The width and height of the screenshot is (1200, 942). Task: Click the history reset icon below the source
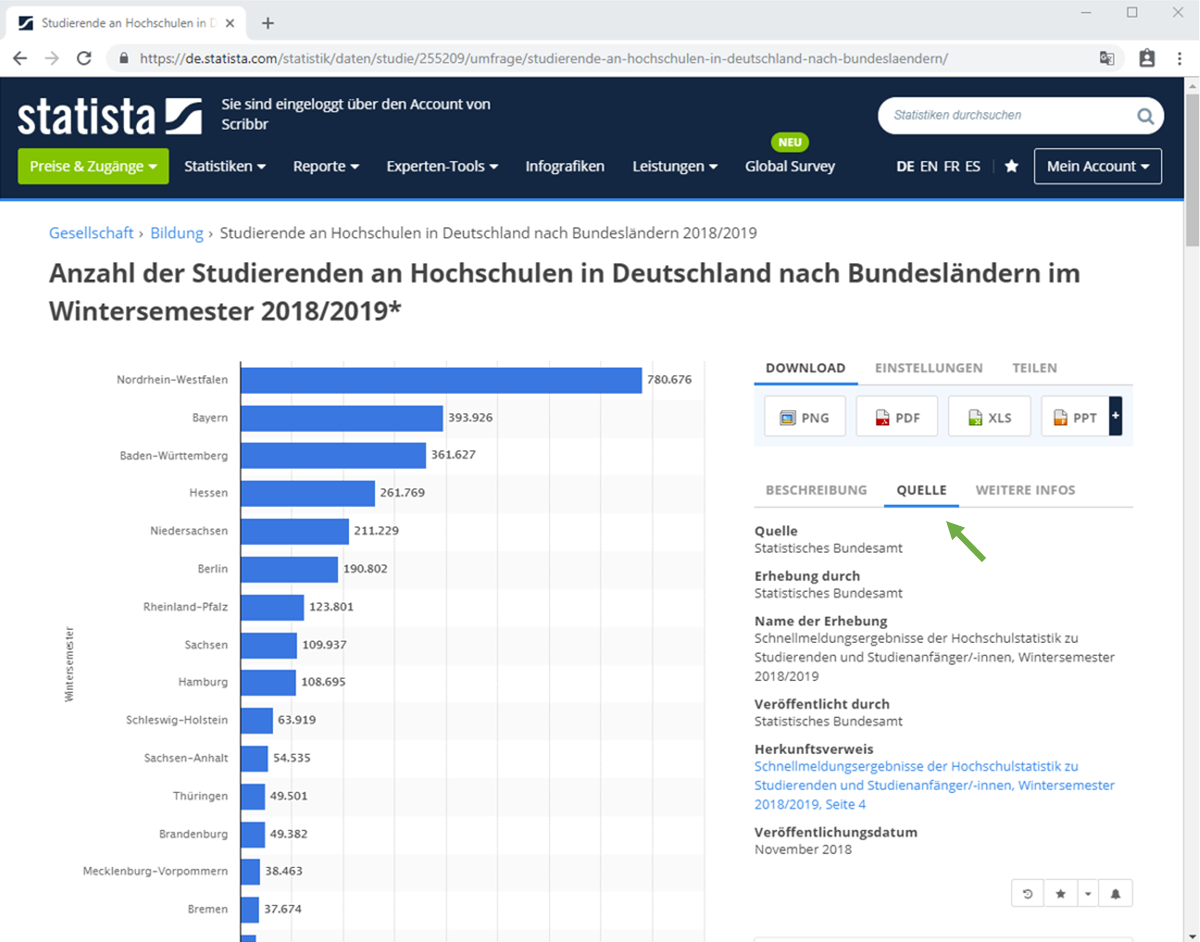coord(1028,893)
